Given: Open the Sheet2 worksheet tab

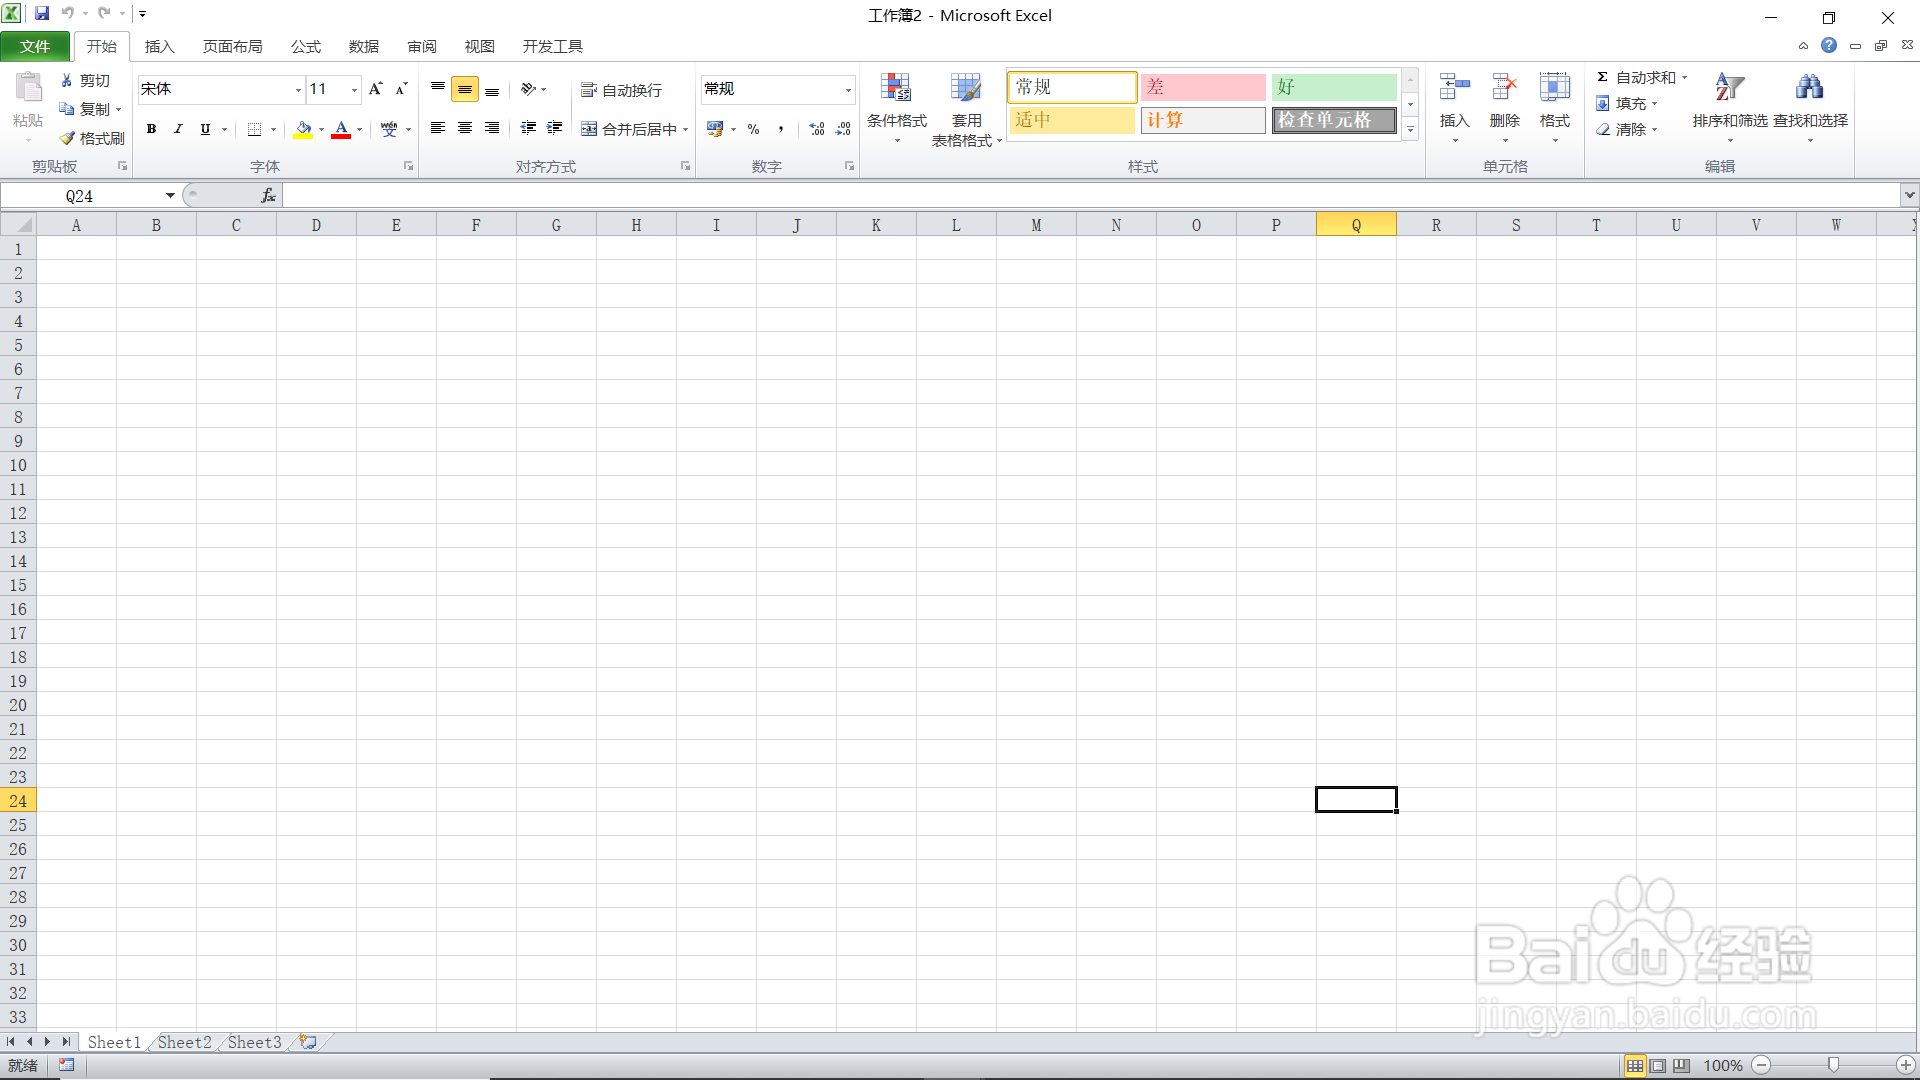Looking at the screenshot, I should tap(185, 1042).
